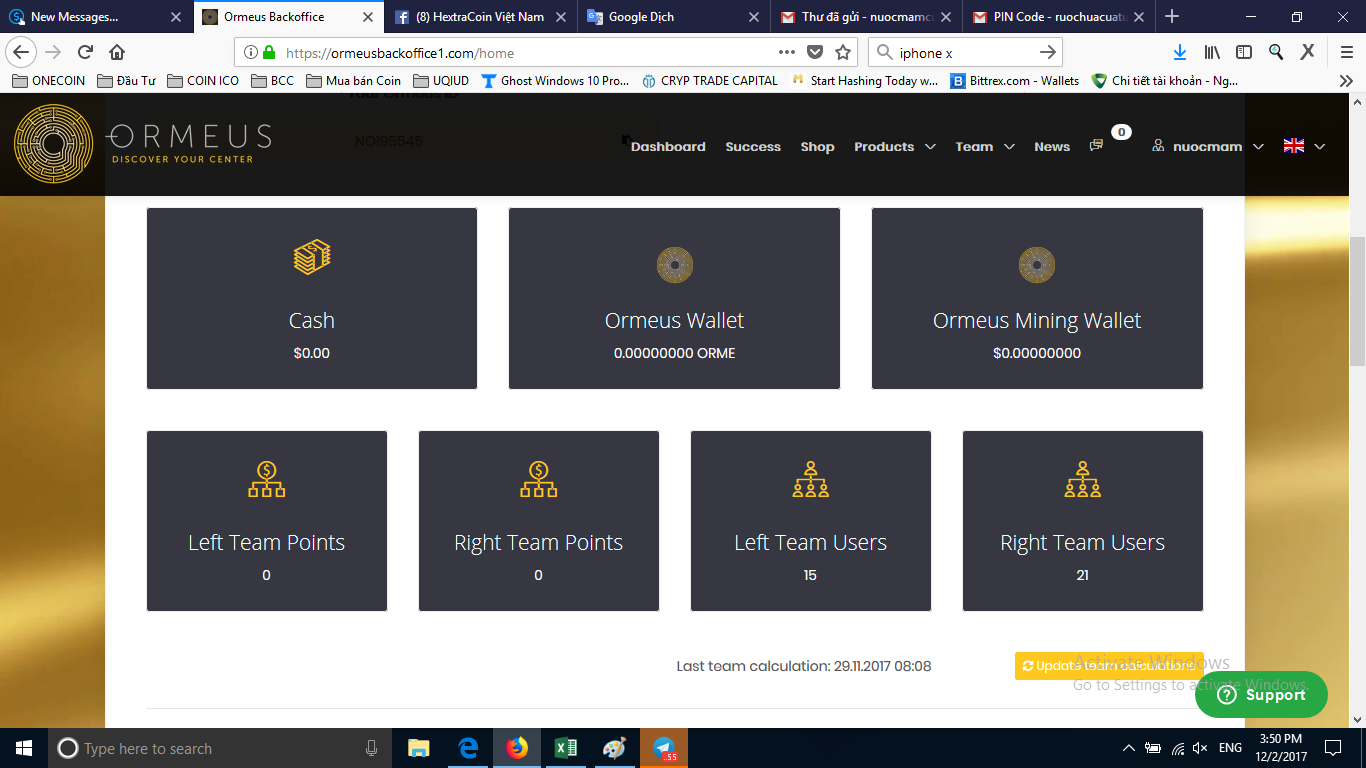Click the Left Team Points icon

pos(267,479)
